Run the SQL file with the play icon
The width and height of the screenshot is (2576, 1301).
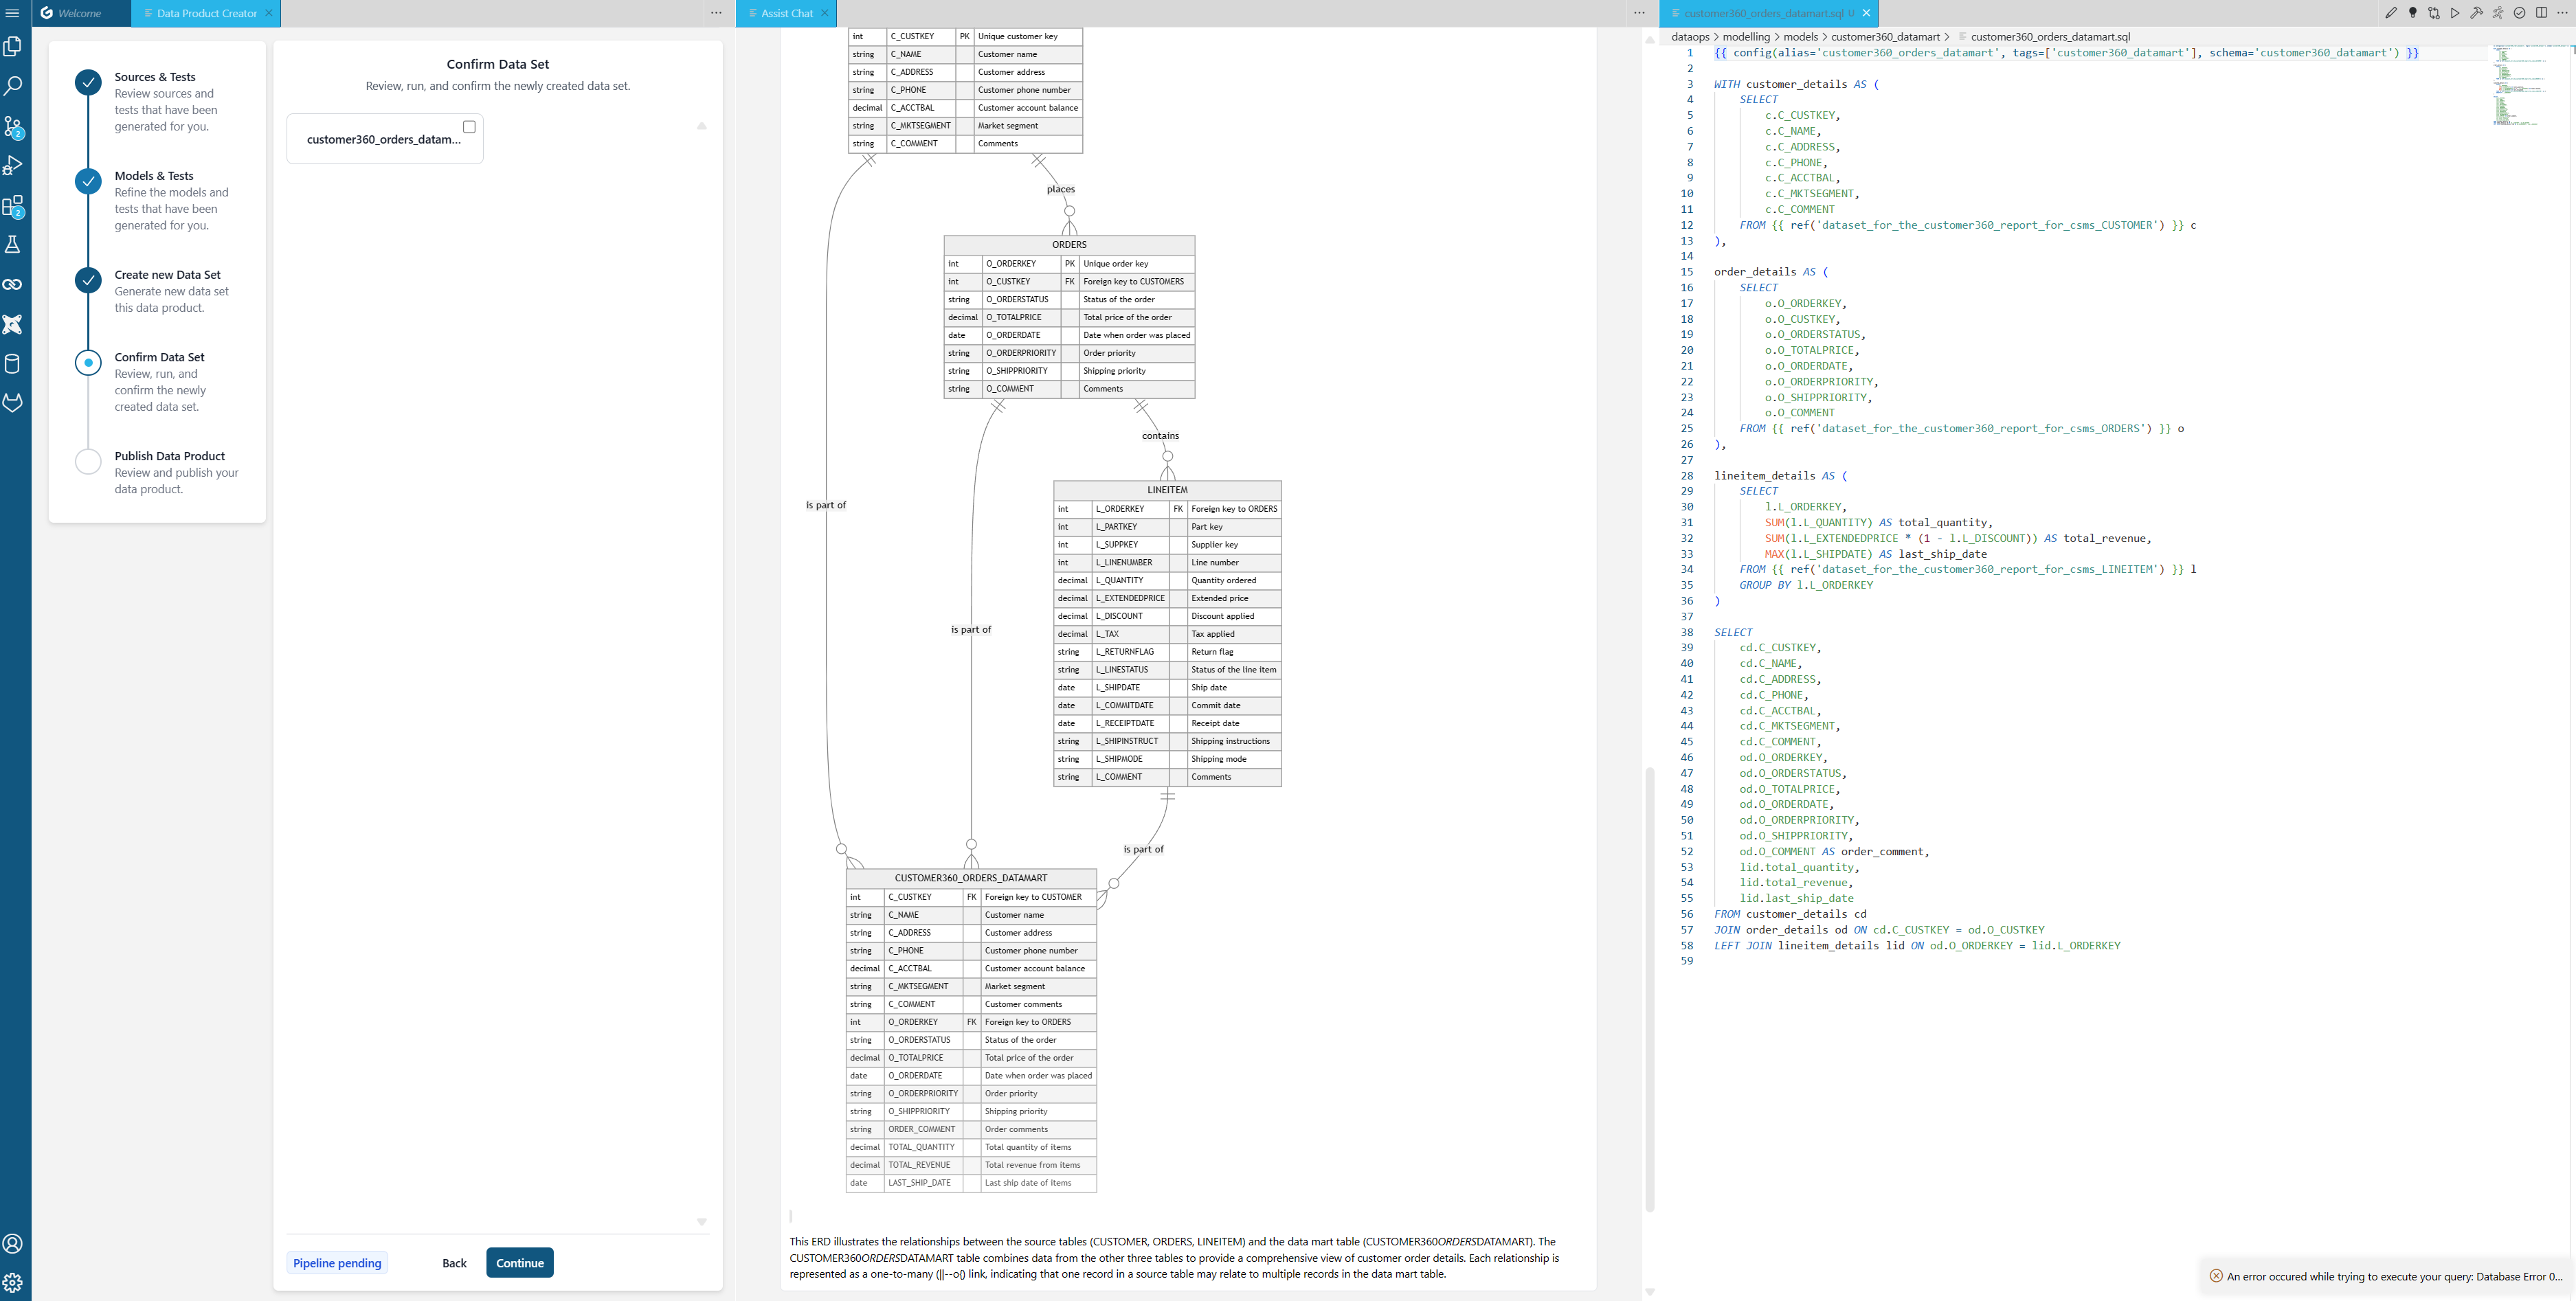[x=2455, y=13]
